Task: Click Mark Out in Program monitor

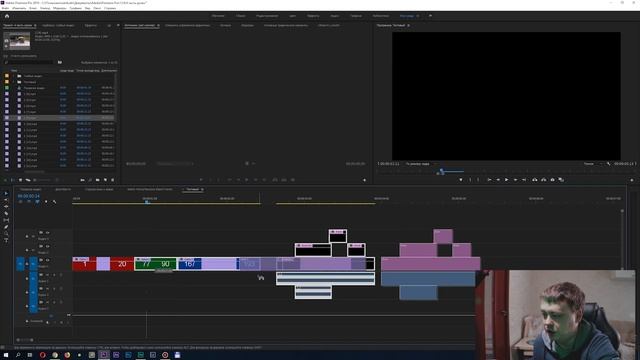Action: pos(478,180)
